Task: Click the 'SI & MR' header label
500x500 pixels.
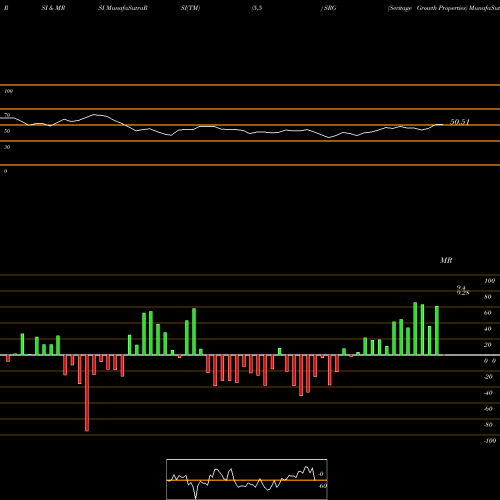Action: coord(53,8)
